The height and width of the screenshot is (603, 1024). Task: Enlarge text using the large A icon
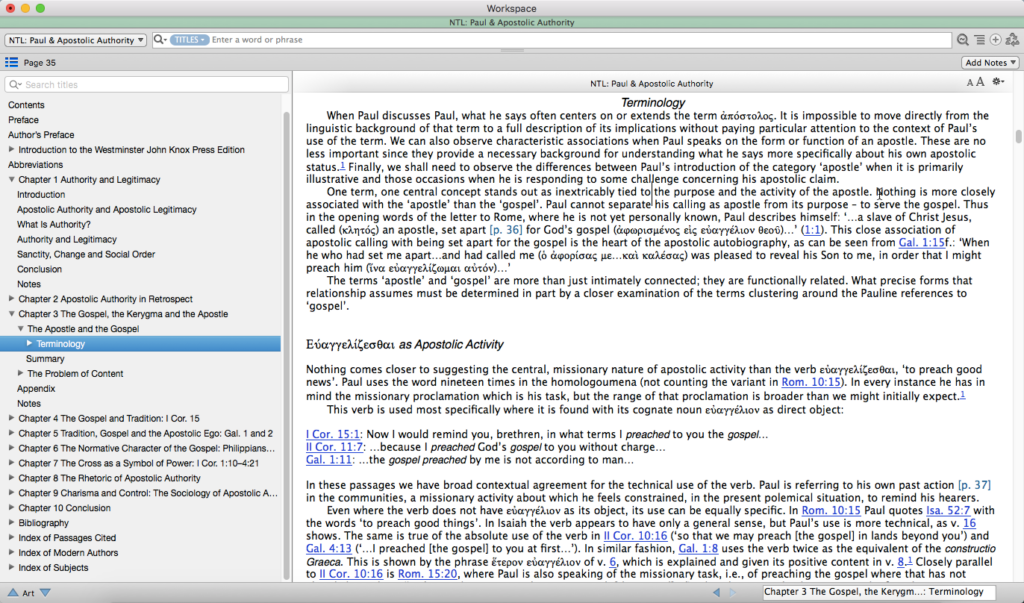tap(980, 80)
